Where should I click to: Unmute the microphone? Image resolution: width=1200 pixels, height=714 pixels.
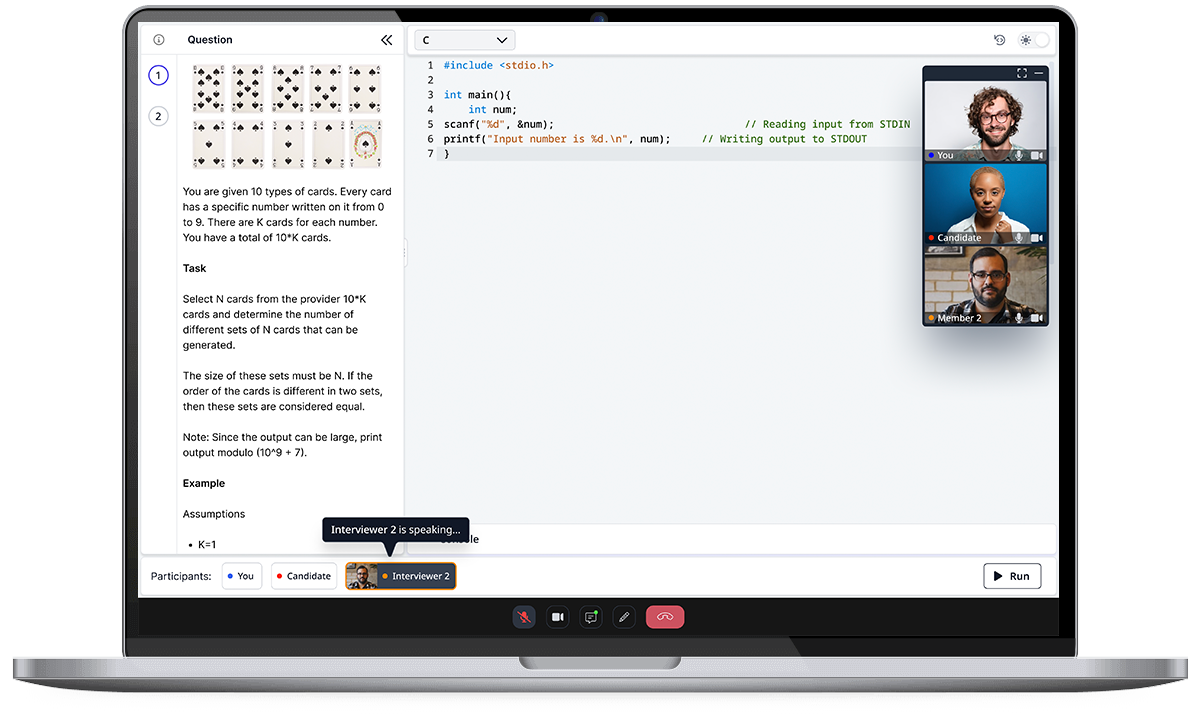(524, 617)
